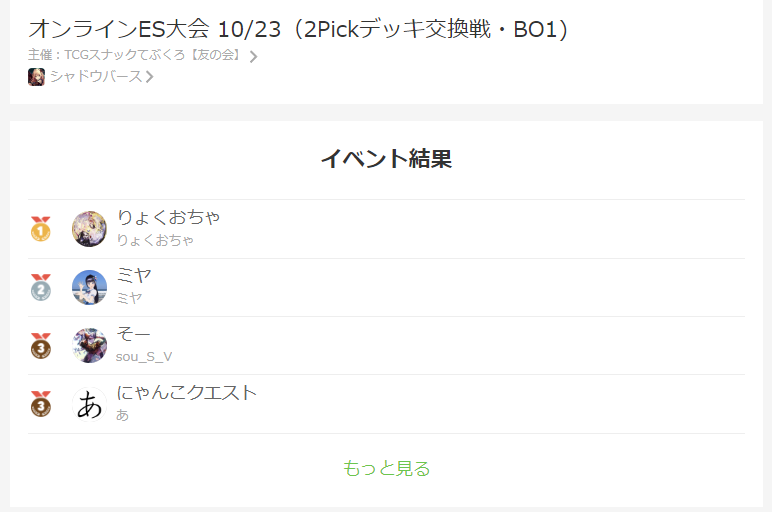Select username sou_S_V
Viewport: 772px width, 512px height.
click(x=144, y=356)
